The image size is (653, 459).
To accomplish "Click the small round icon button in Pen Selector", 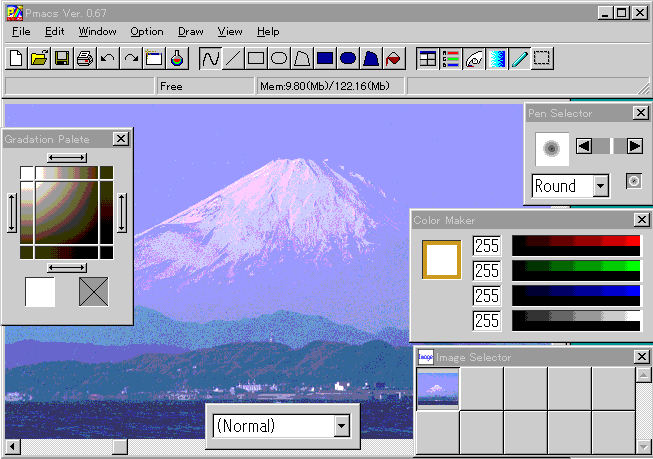I will pyautogui.click(x=633, y=182).
